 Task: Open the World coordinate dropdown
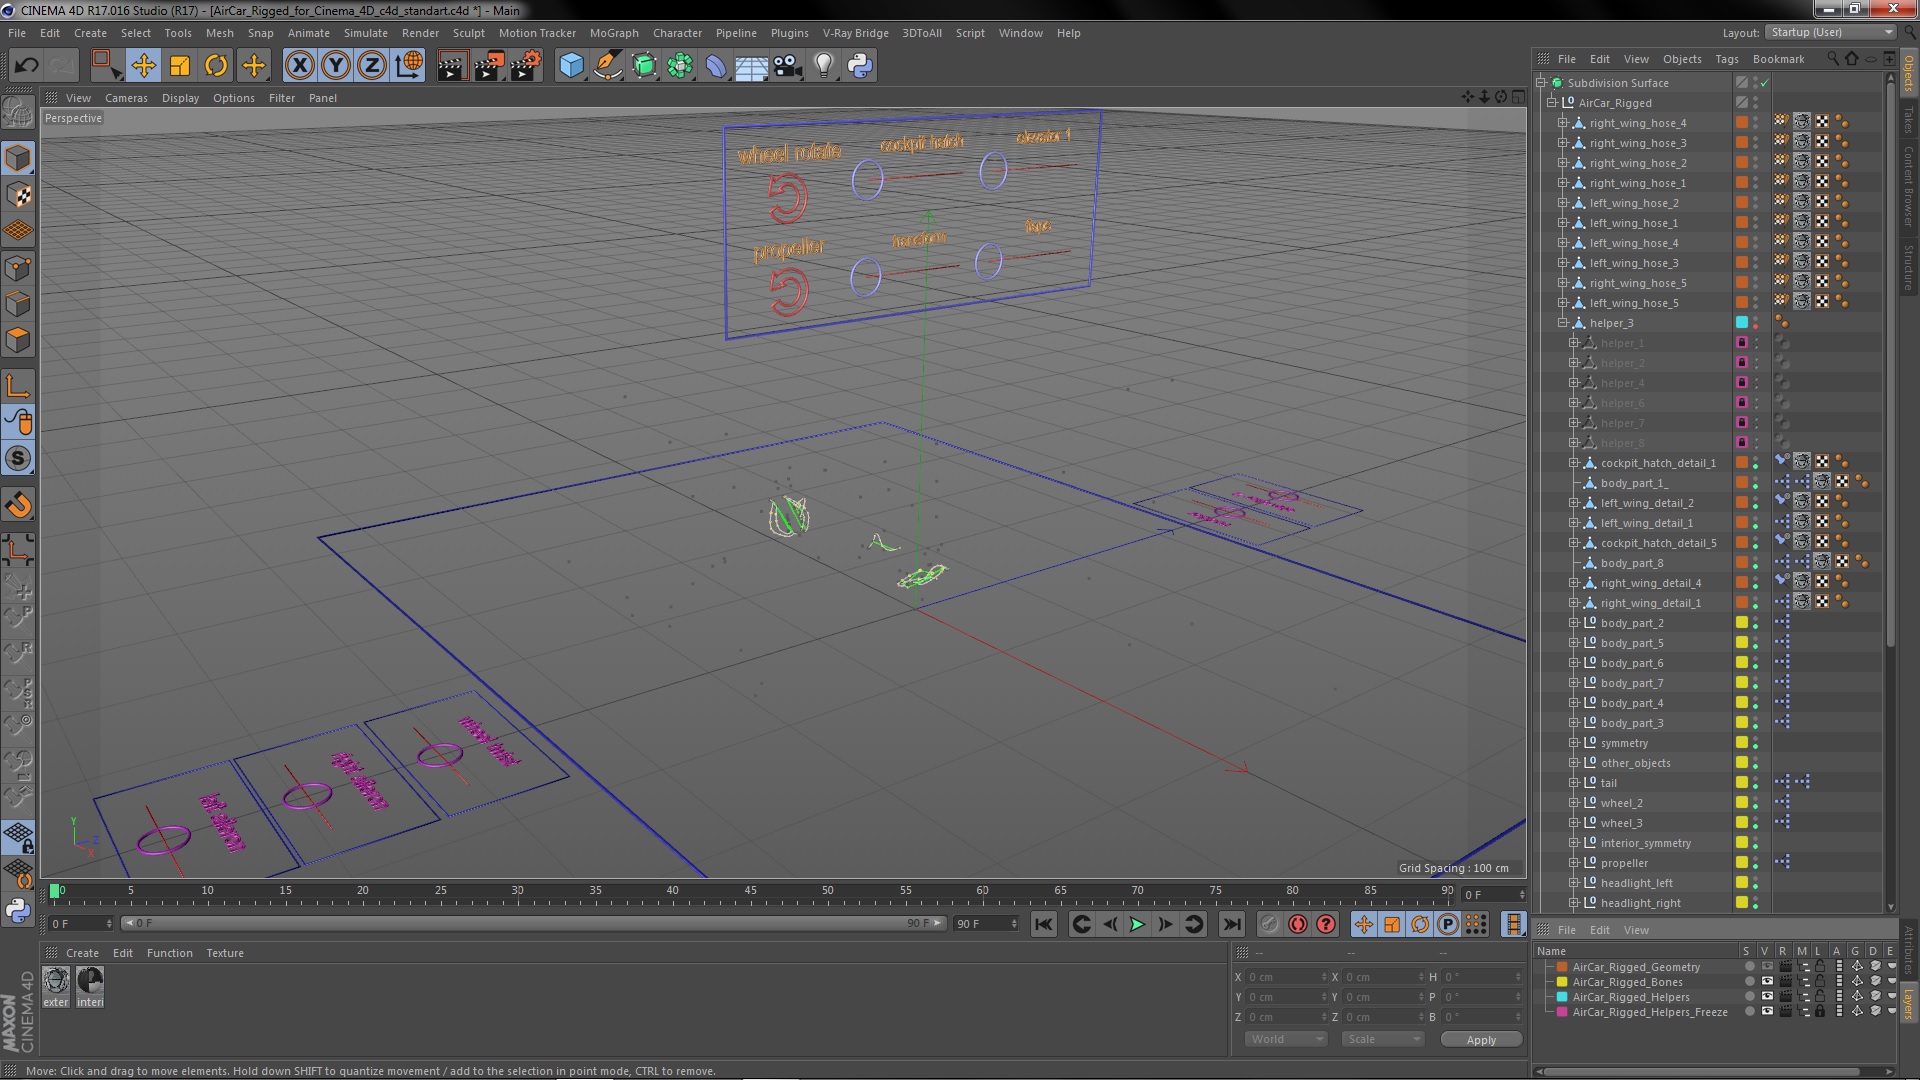[x=1286, y=1039]
